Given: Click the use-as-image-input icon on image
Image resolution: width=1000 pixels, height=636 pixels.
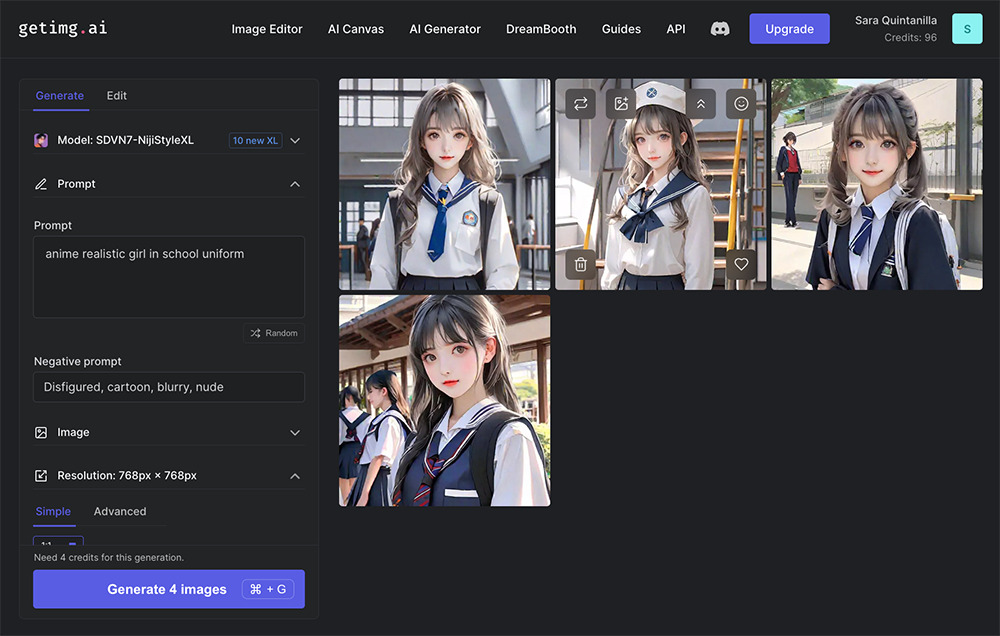Looking at the screenshot, I should pos(621,103).
